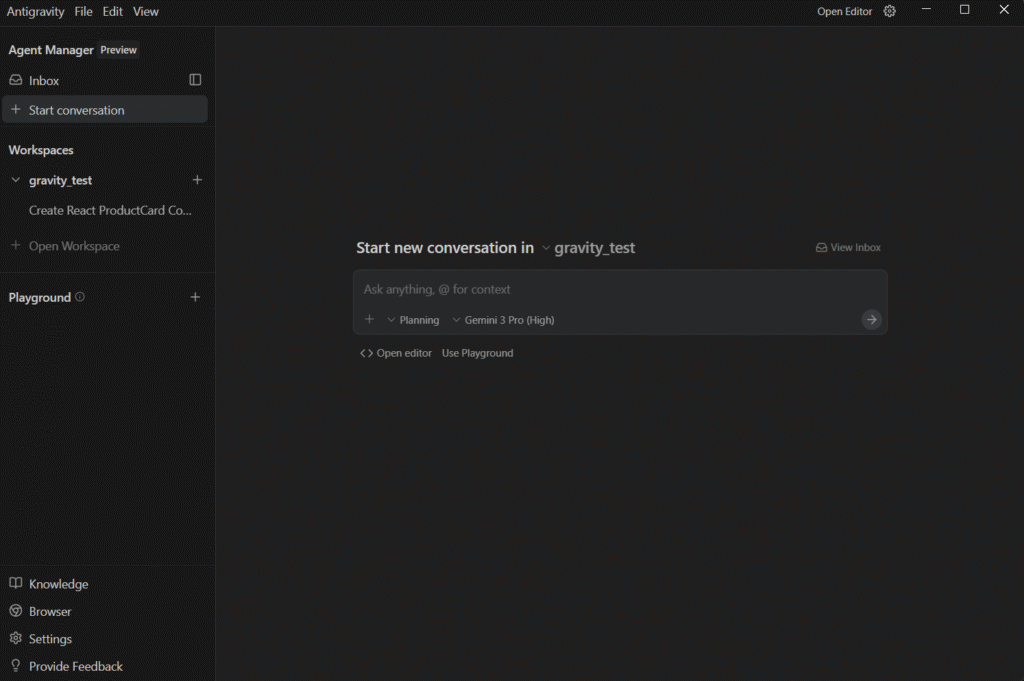Toggle the sidebar panel icon beside Inbox

coord(195,80)
